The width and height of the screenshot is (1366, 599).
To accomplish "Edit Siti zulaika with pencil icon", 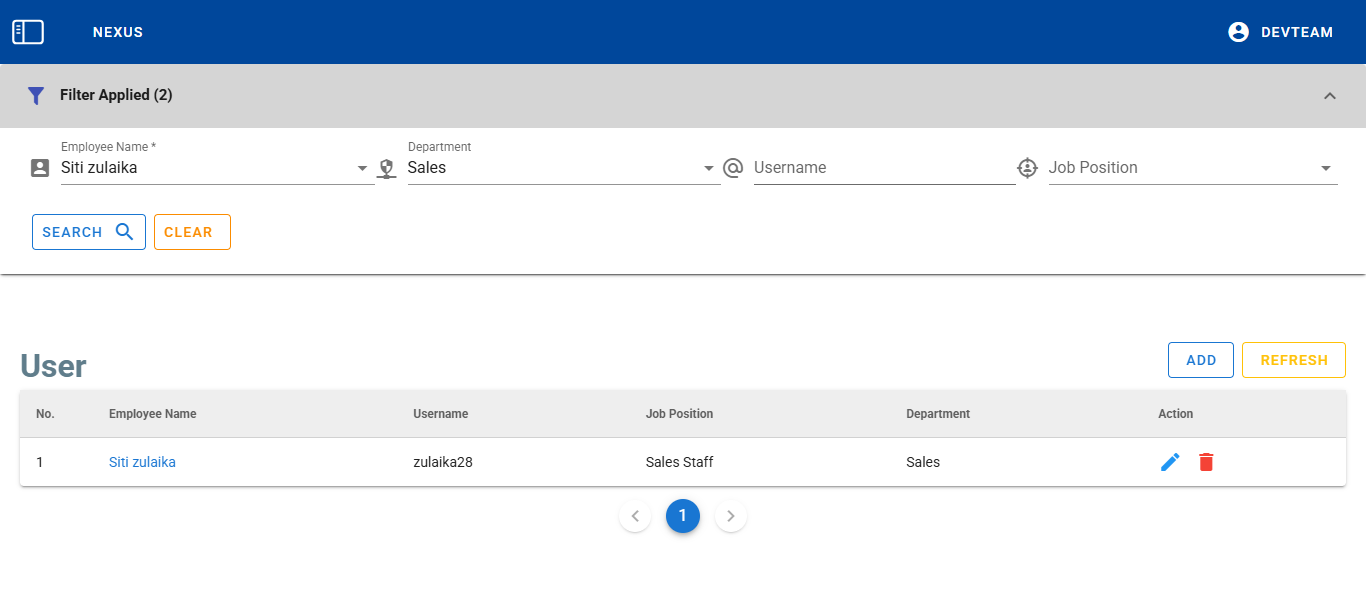I will point(1170,462).
